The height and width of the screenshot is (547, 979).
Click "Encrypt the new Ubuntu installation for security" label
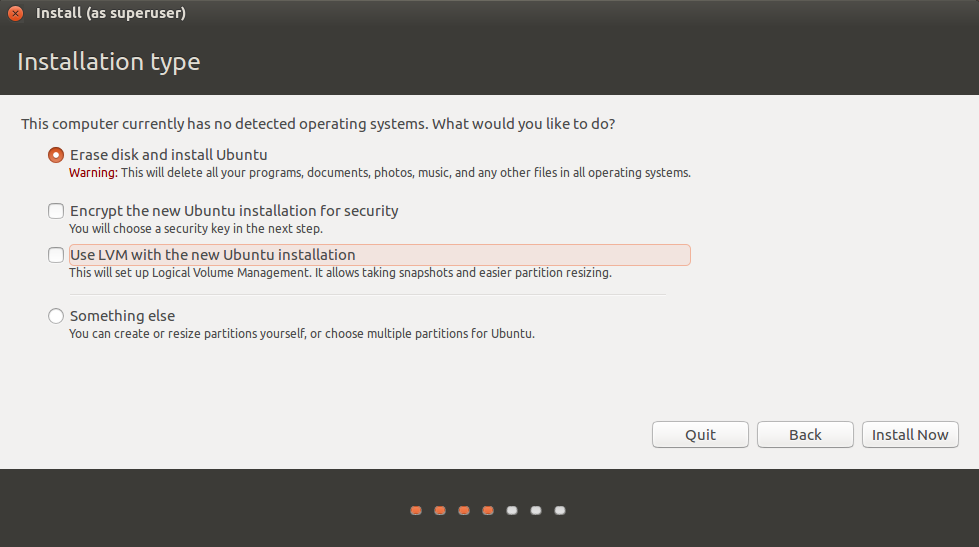point(234,211)
